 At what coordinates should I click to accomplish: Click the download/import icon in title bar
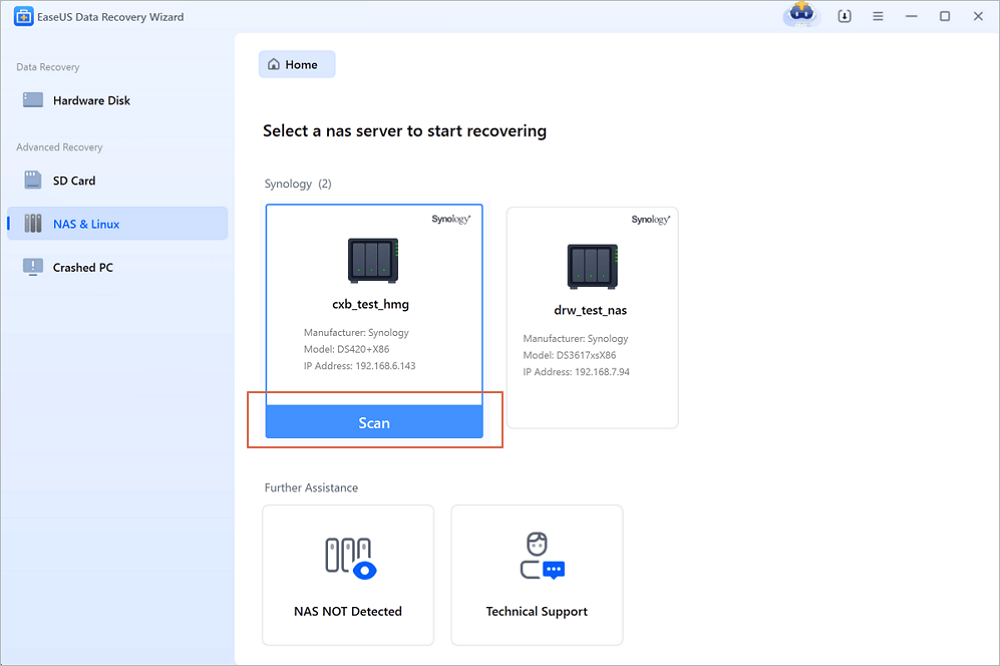[844, 17]
